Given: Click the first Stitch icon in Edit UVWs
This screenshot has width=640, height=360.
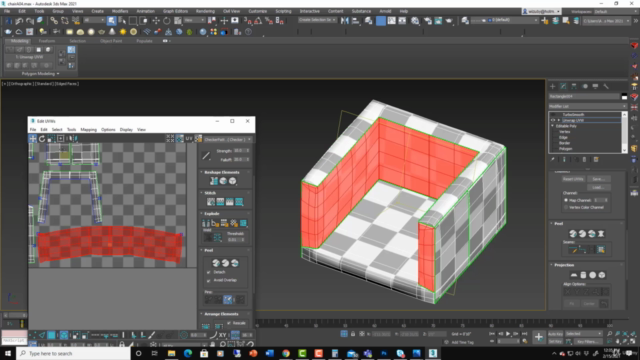Looking at the screenshot, I should click(211, 202).
